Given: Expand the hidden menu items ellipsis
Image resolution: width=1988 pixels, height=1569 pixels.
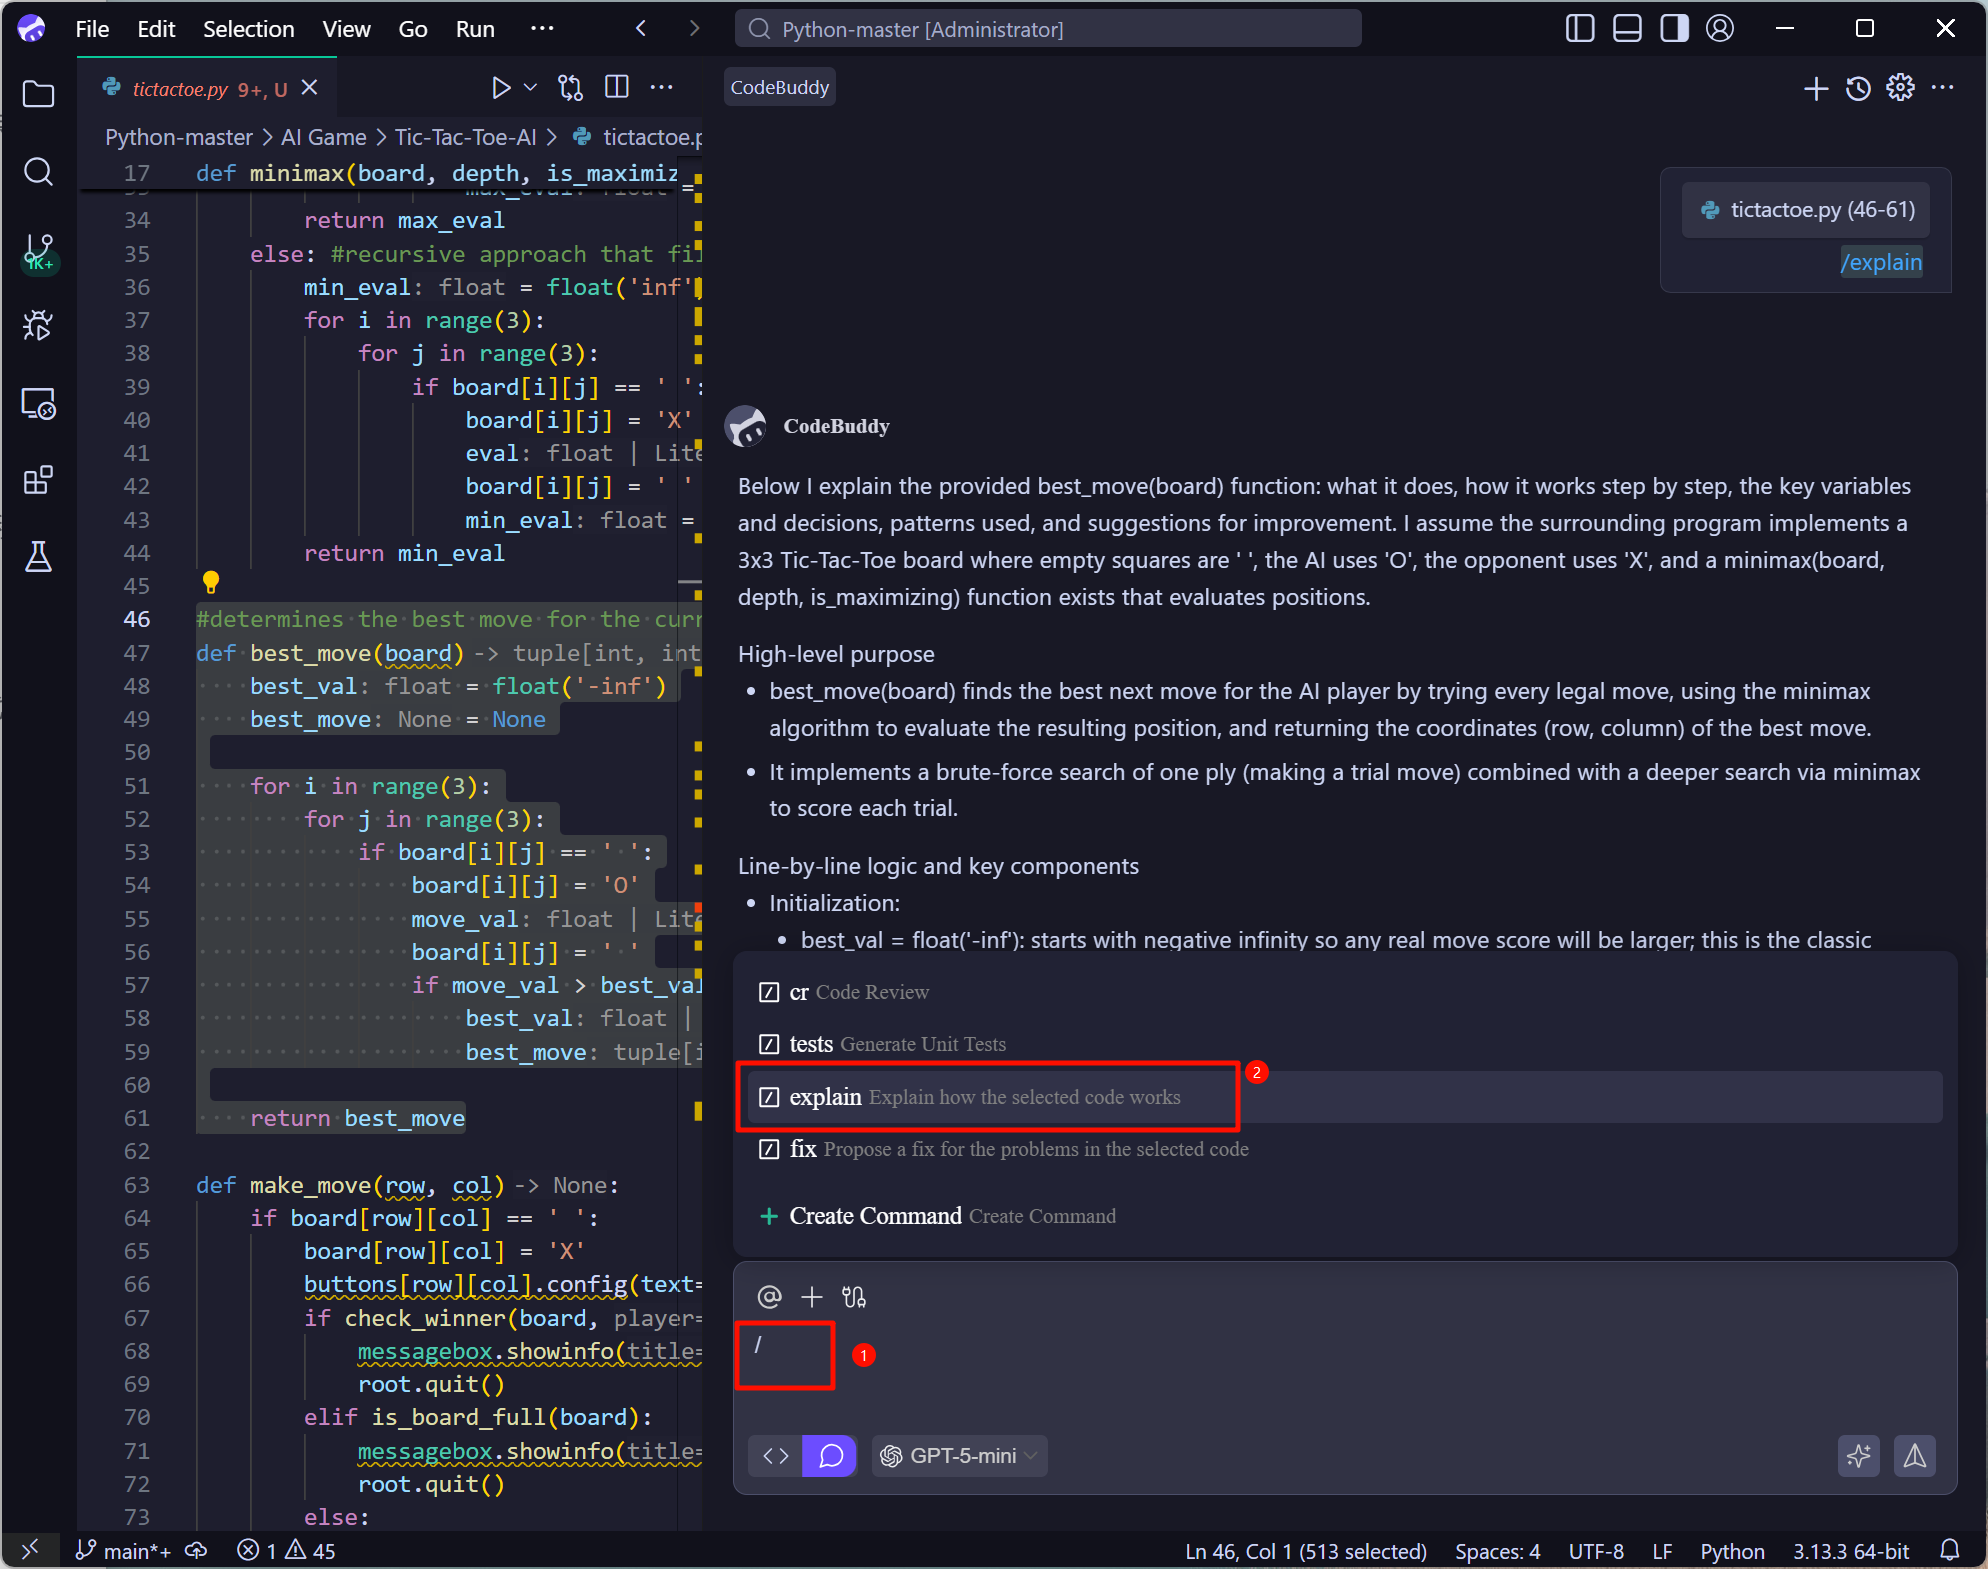Looking at the screenshot, I should 542,29.
